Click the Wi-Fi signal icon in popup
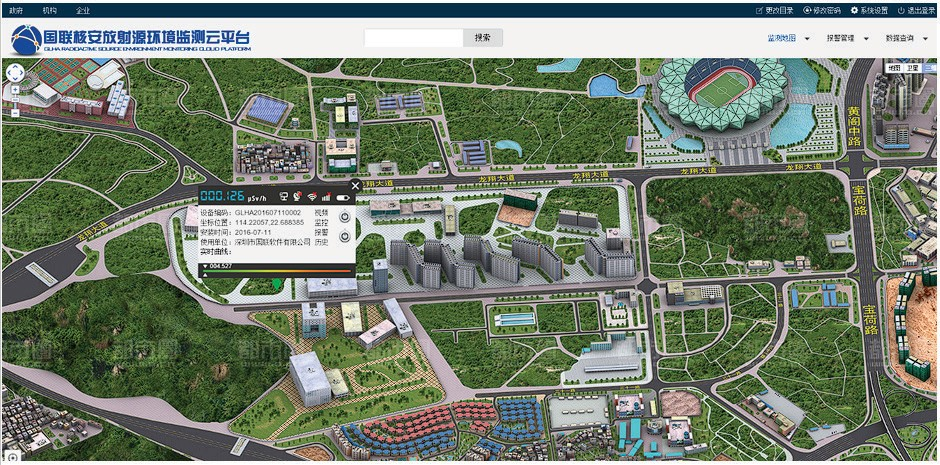 coord(311,197)
